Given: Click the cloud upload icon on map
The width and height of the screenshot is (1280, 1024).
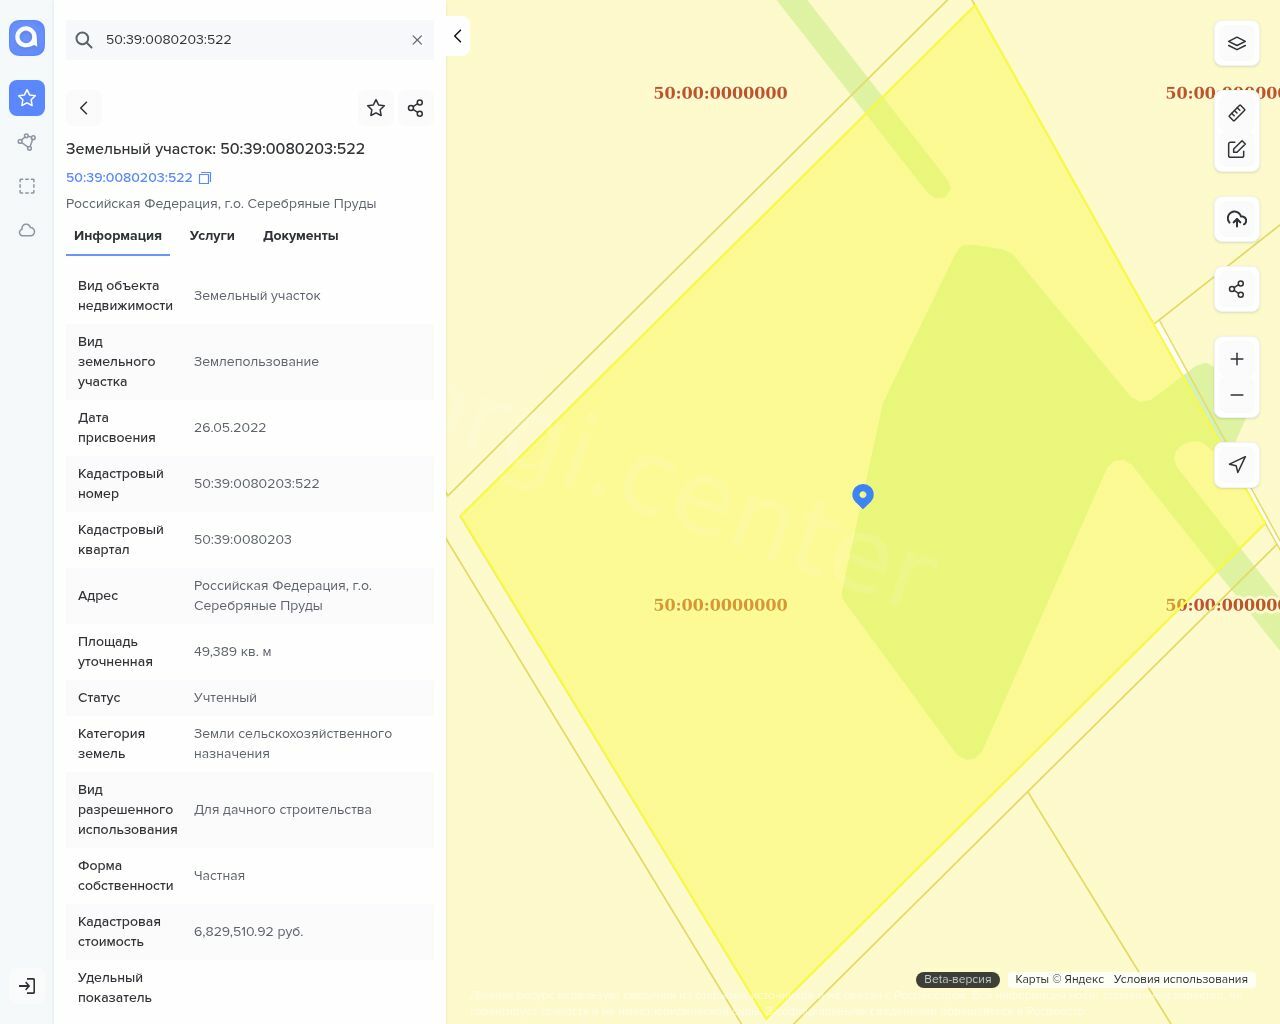Looking at the screenshot, I should click(x=1237, y=219).
